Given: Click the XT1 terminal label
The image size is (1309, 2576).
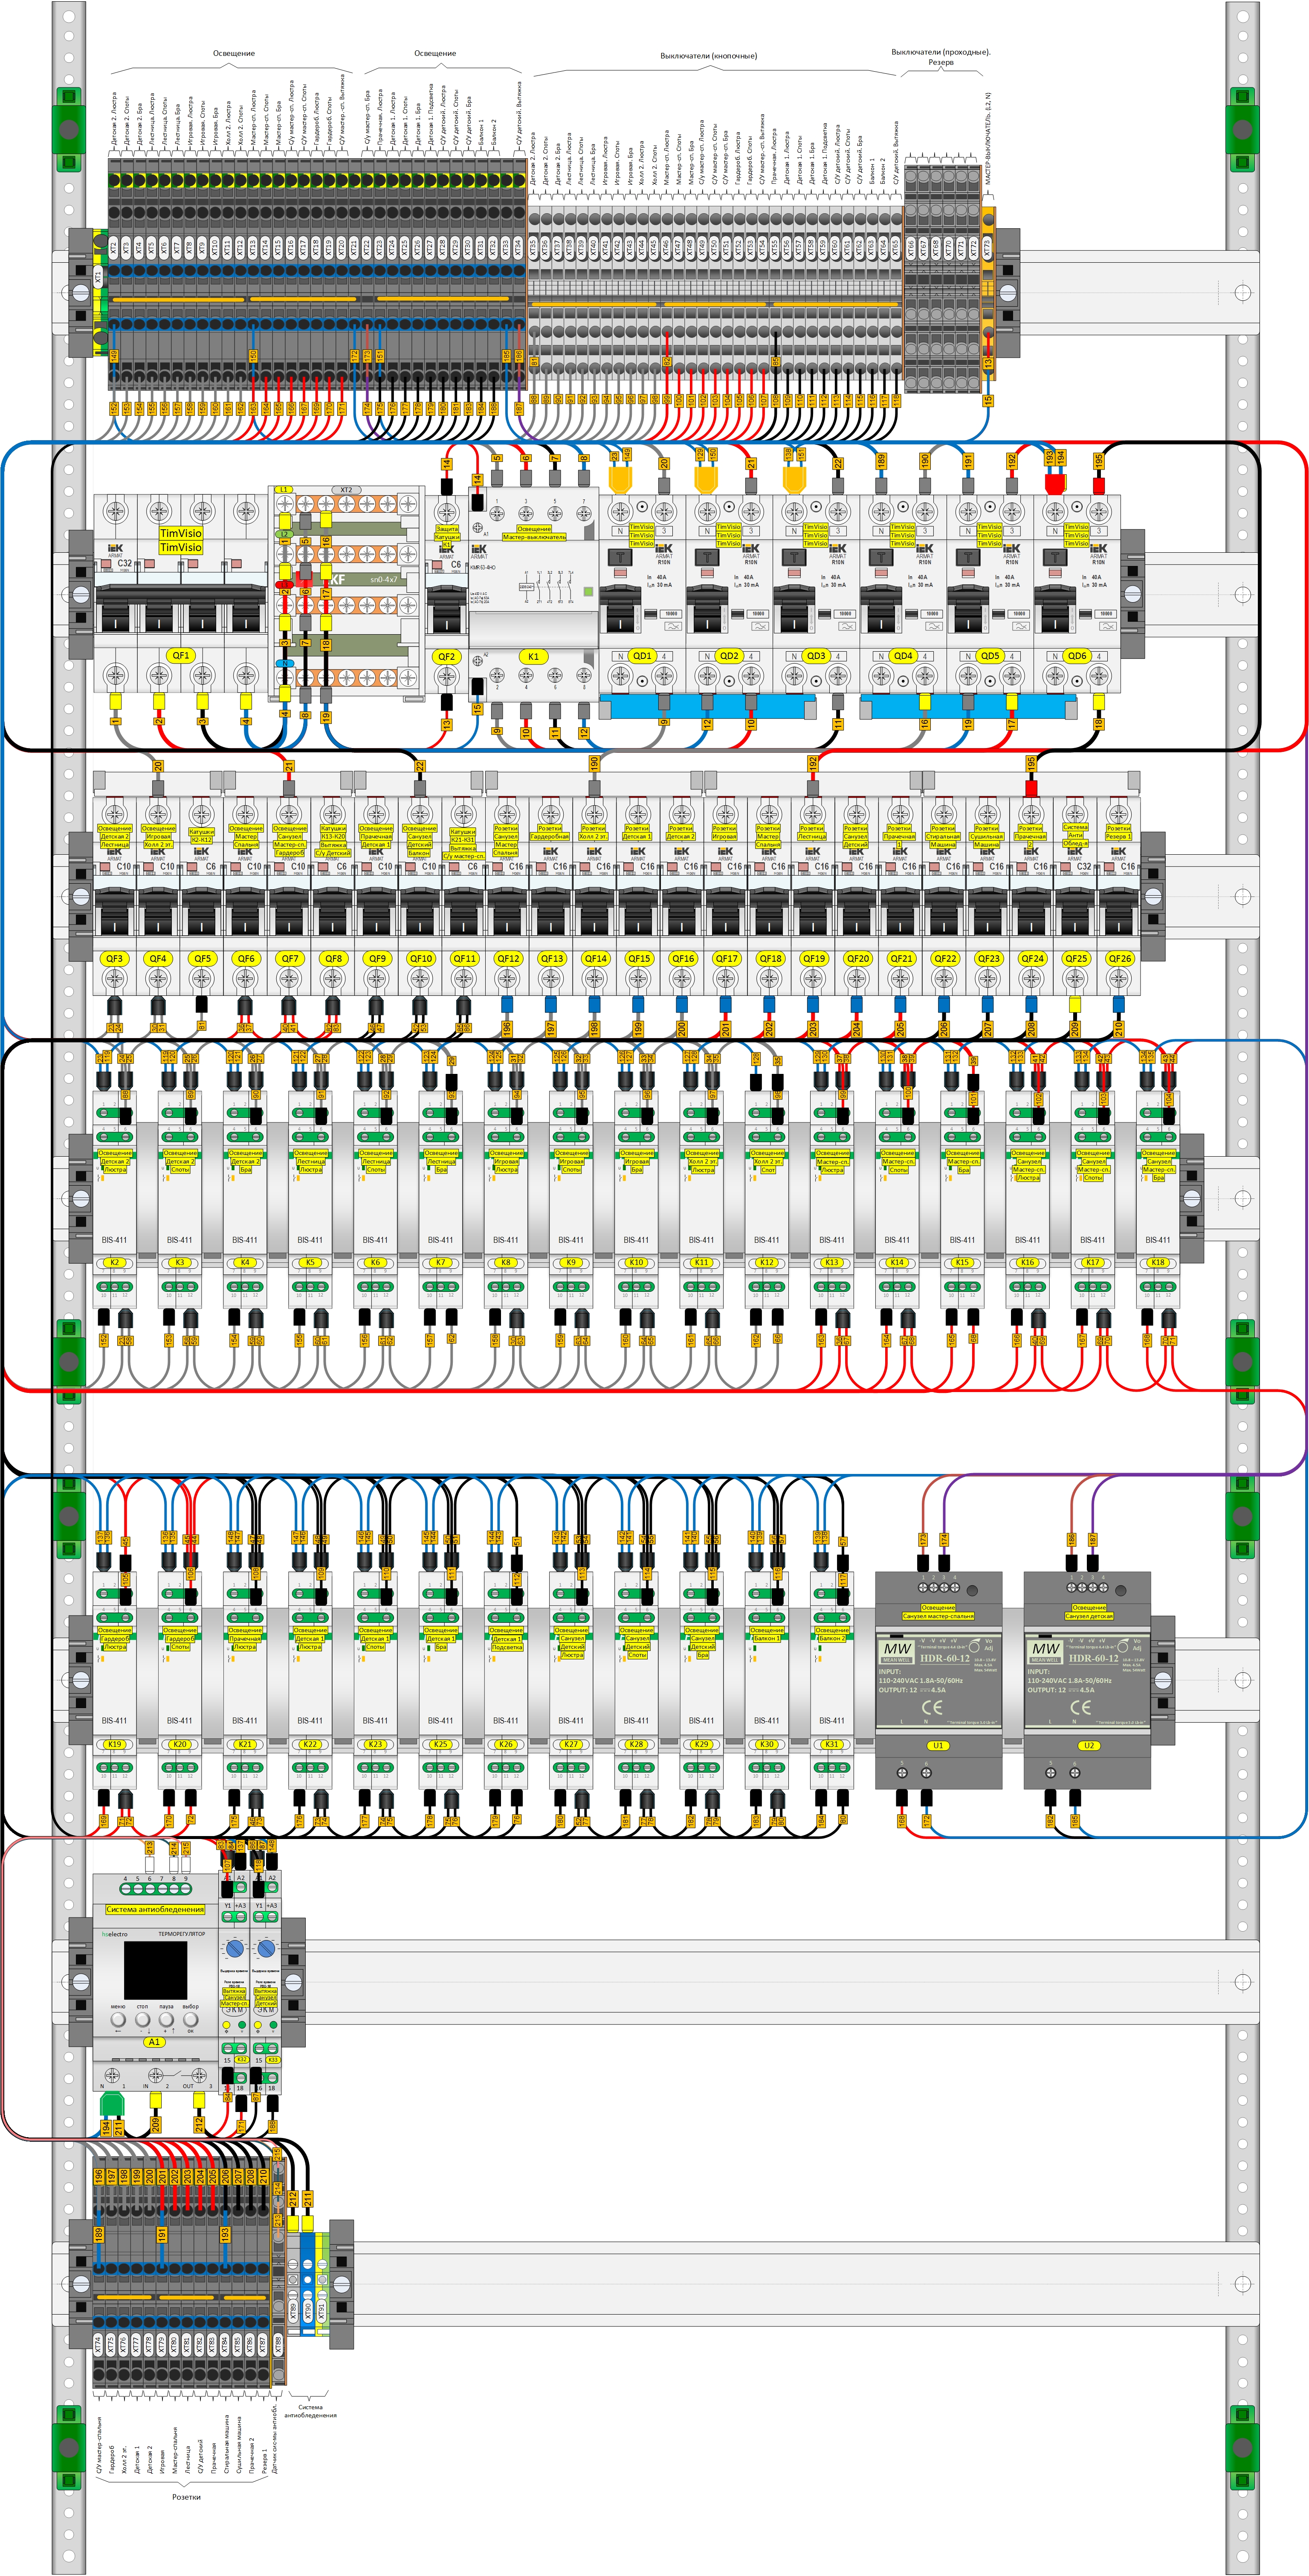Looking at the screenshot, I should click(98, 276).
